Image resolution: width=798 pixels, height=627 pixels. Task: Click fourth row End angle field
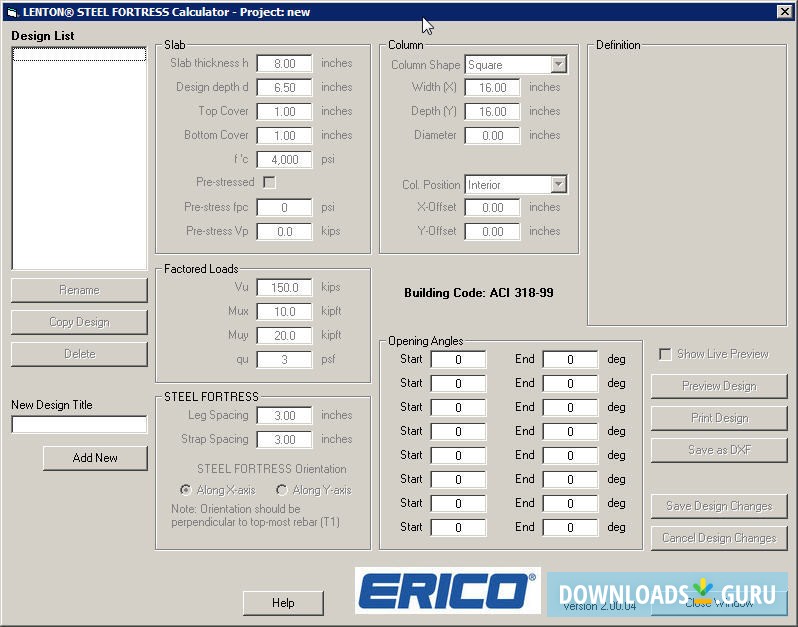(x=570, y=432)
